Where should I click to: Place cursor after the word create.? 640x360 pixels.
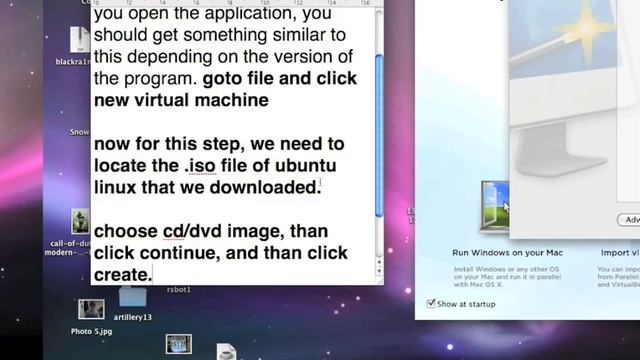click(x=153, y=275)
